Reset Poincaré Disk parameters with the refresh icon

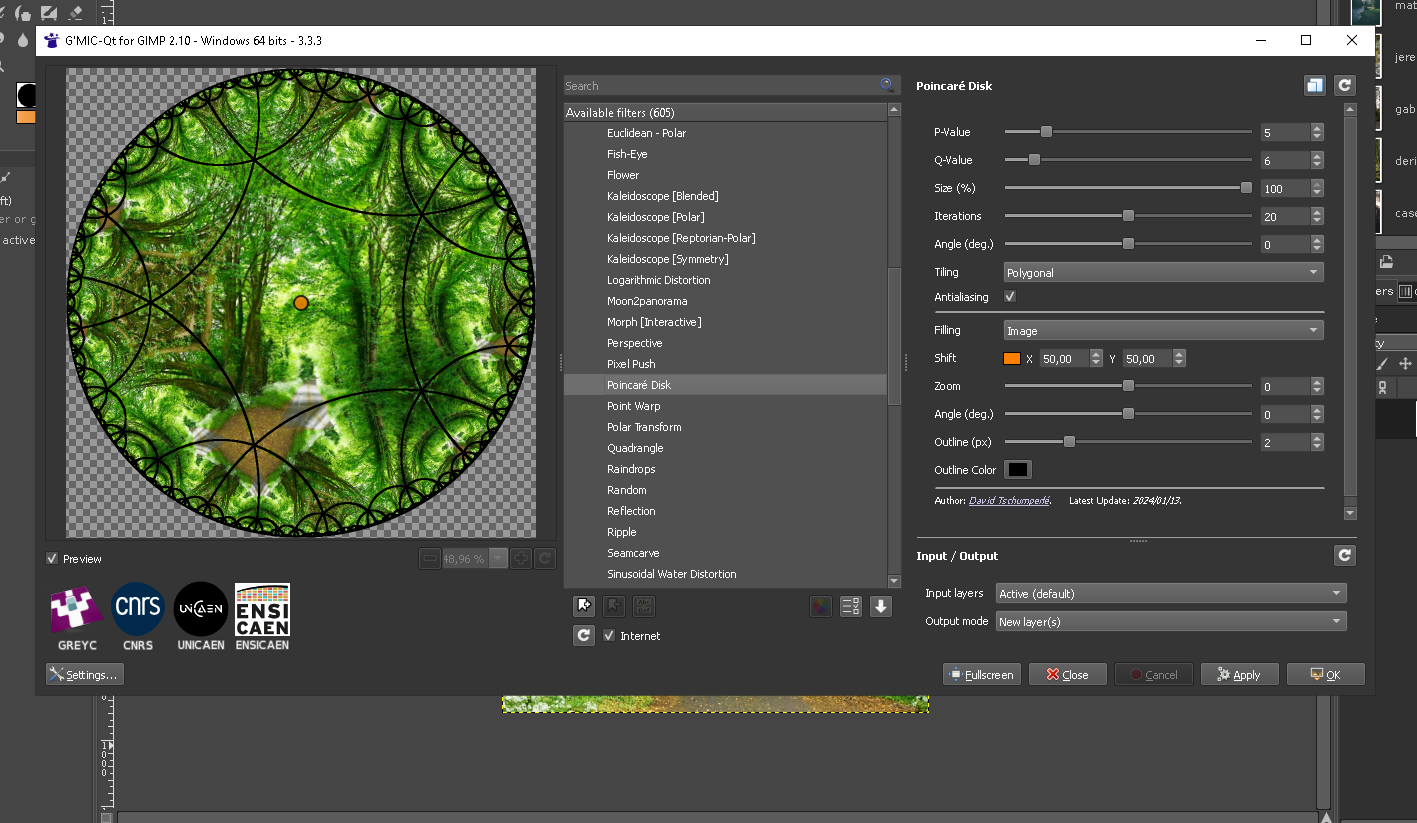tap(1345, 86)
